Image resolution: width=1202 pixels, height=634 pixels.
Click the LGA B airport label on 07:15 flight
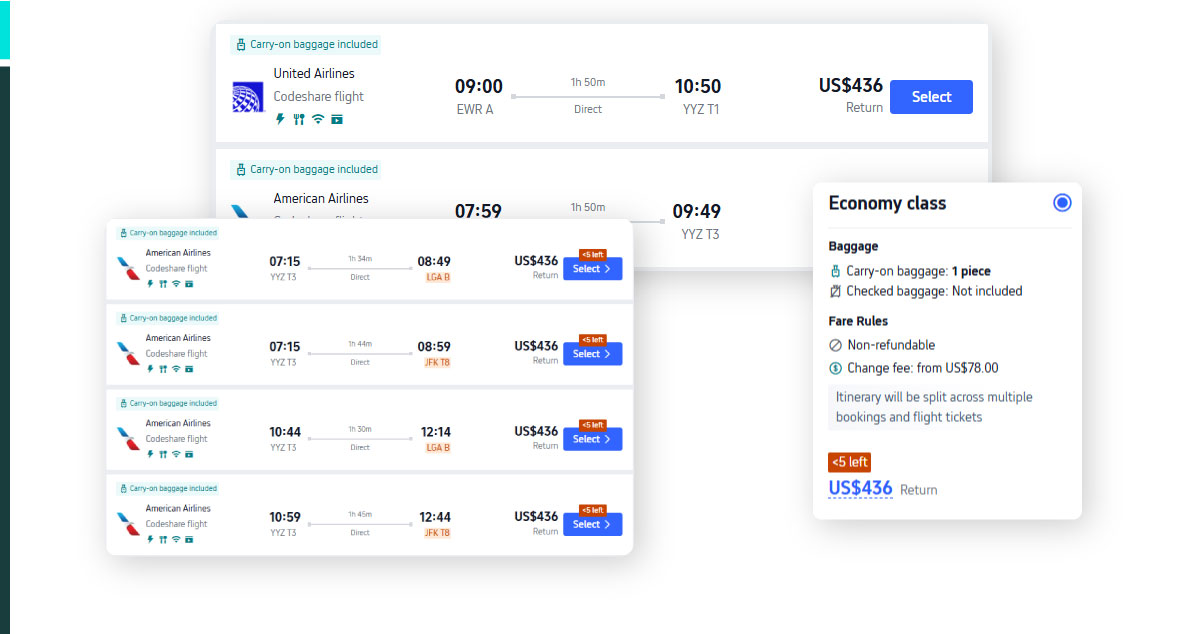(x=438, y=277)
